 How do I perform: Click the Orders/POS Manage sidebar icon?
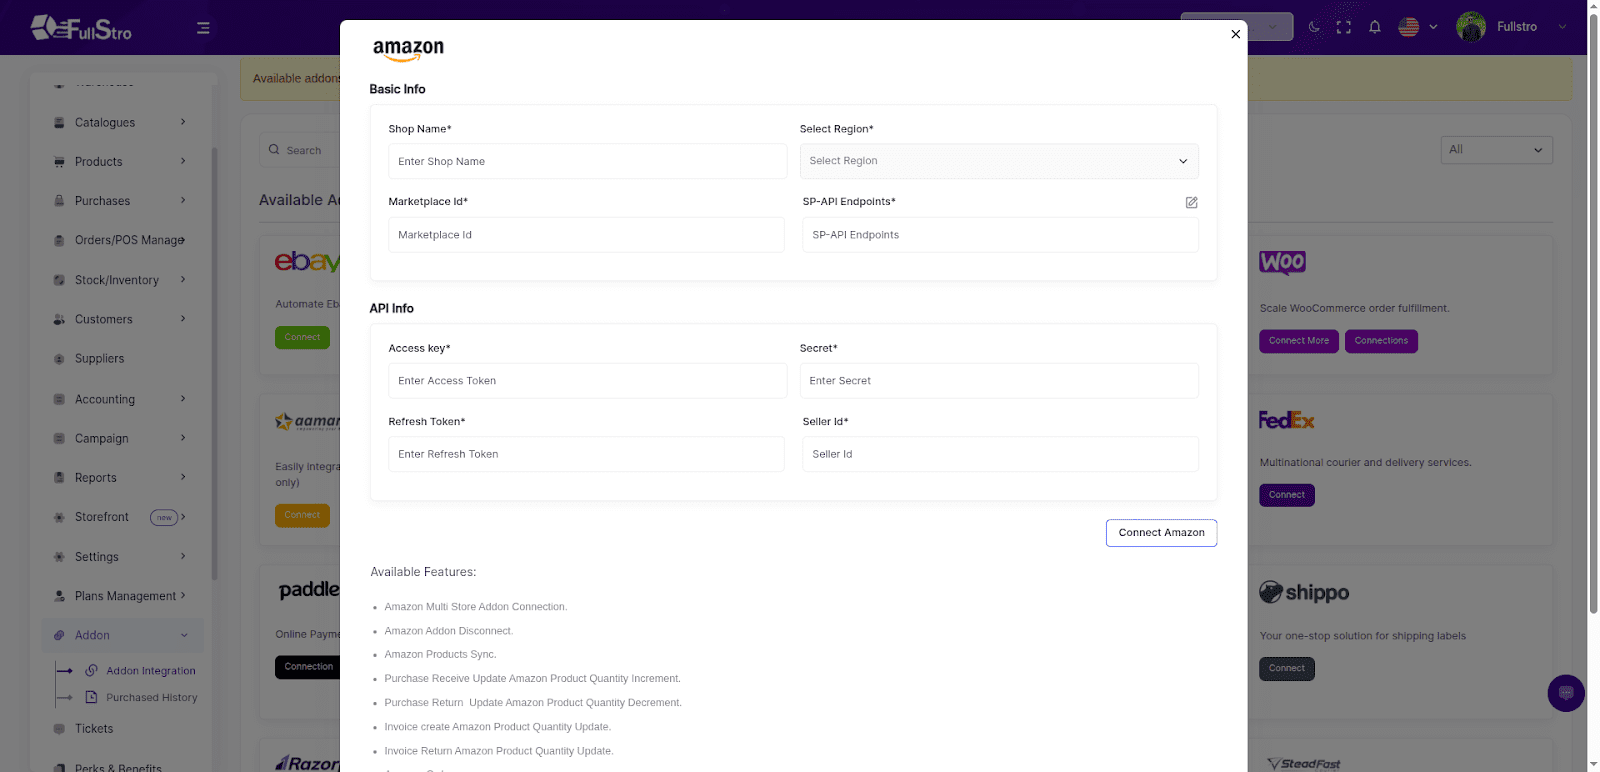(x=59, y=240)
